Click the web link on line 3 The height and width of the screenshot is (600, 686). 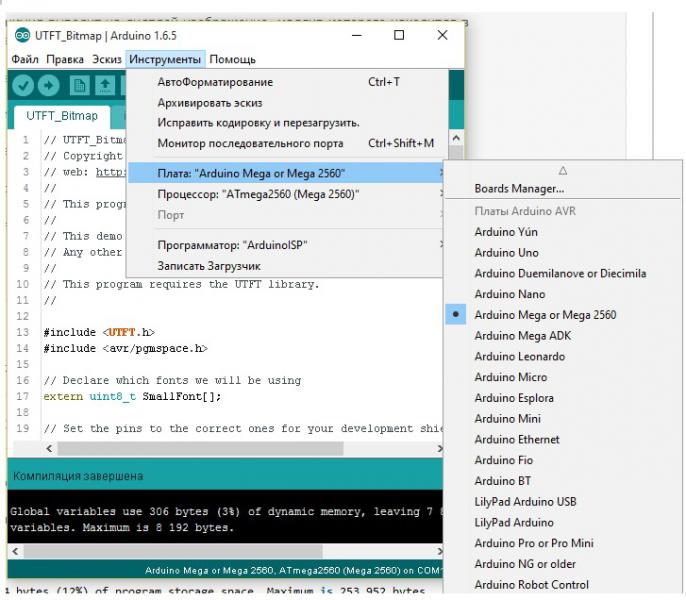point(111,172)
